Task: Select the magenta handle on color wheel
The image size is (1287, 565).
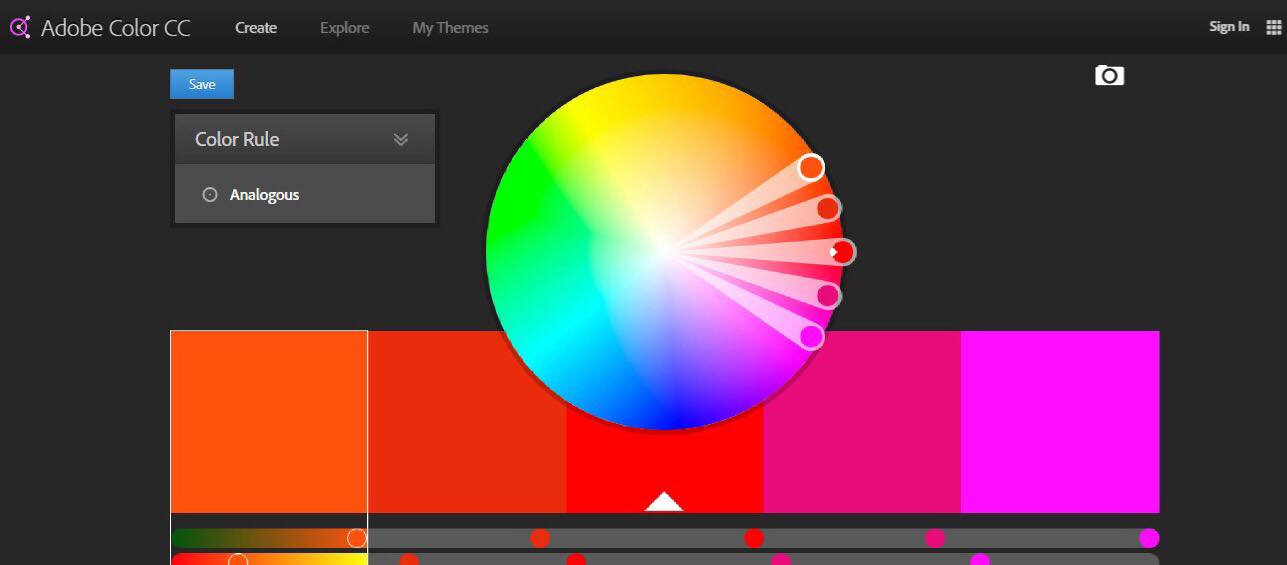Action: [812, 337]
